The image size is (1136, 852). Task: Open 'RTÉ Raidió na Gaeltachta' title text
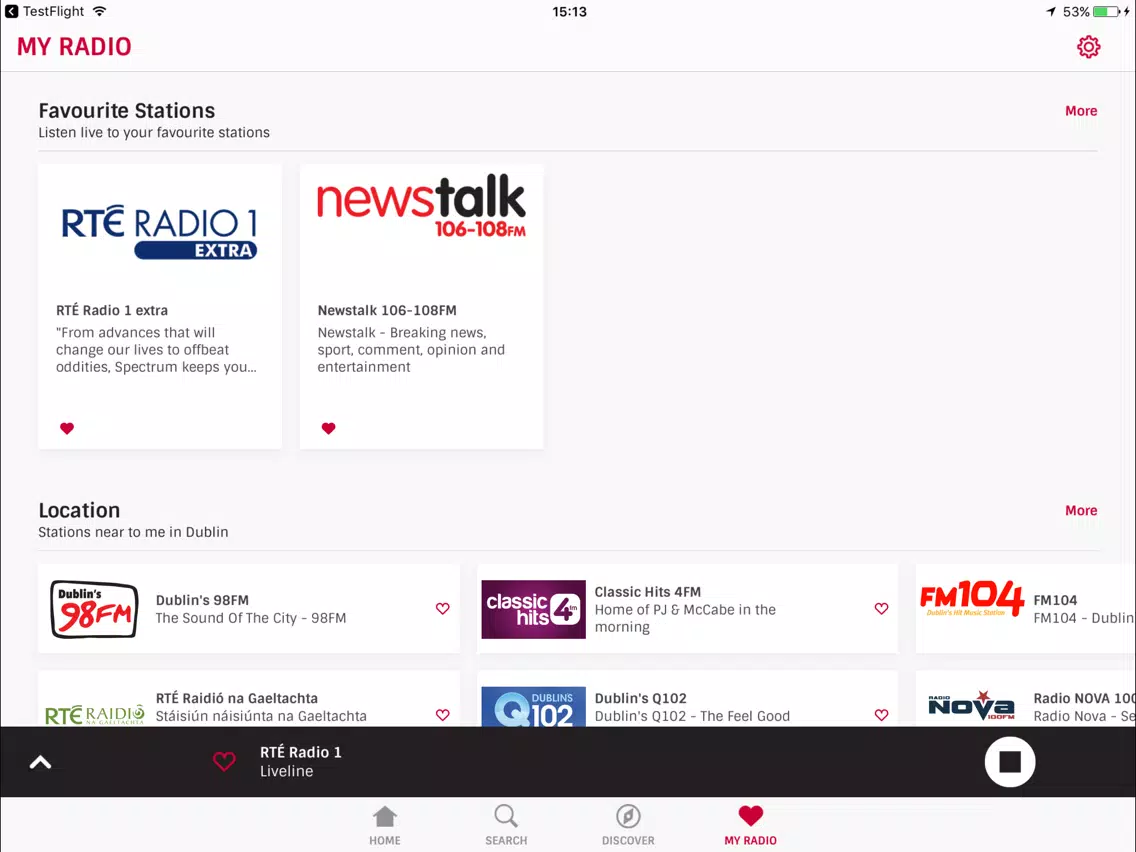[x=236, y=698]
